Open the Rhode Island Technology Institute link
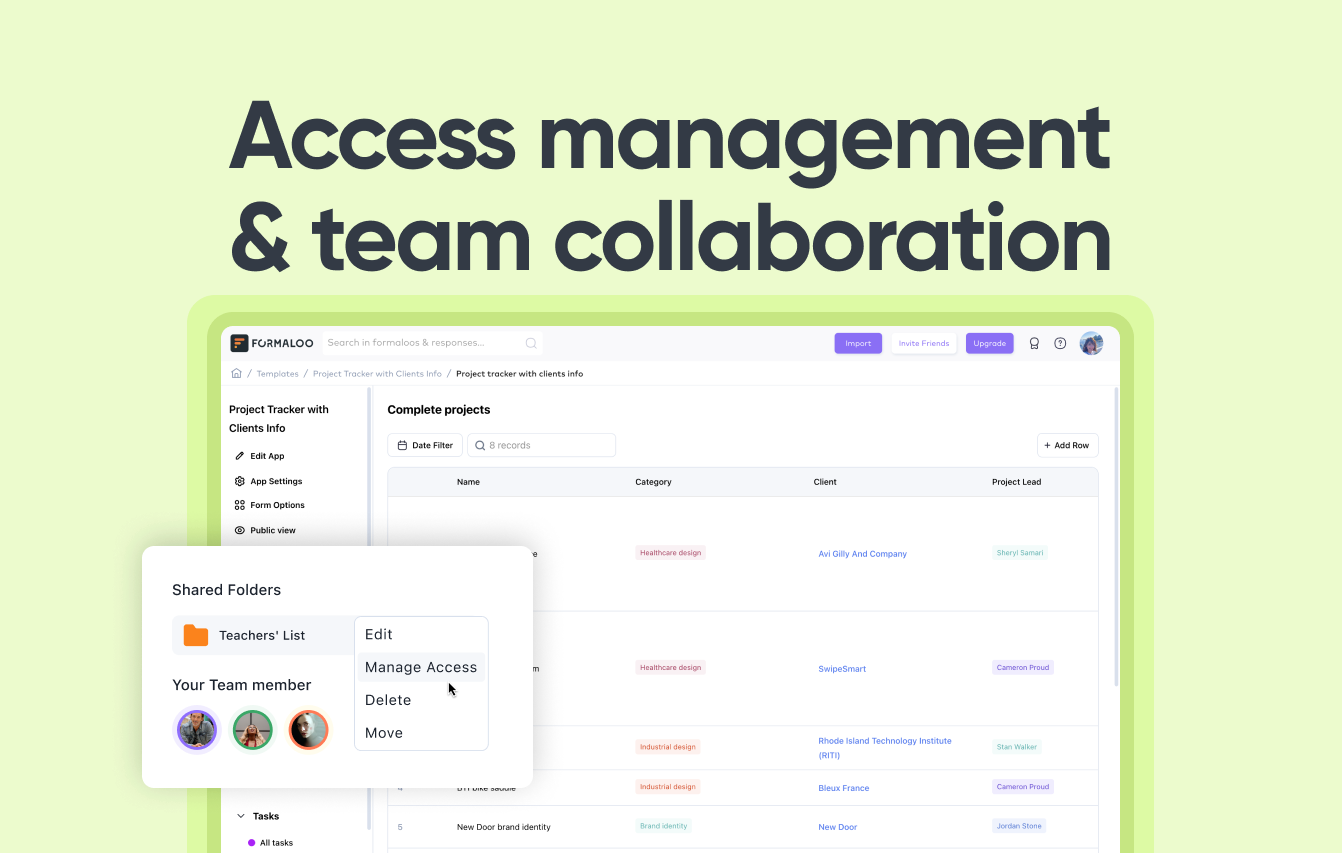The height and width of the screenshot is (853, 1342). click(885, 748)
